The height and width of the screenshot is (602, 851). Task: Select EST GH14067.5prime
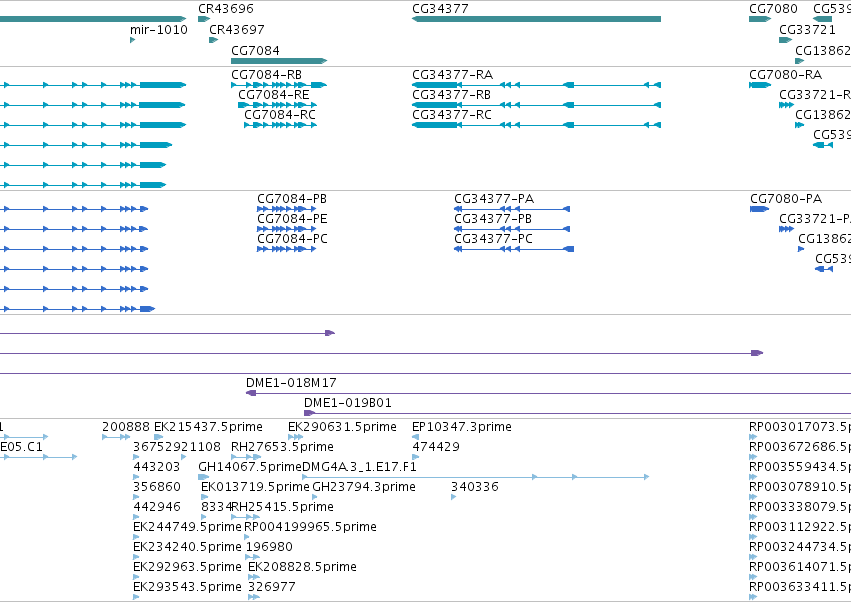(x=250, y=467)
